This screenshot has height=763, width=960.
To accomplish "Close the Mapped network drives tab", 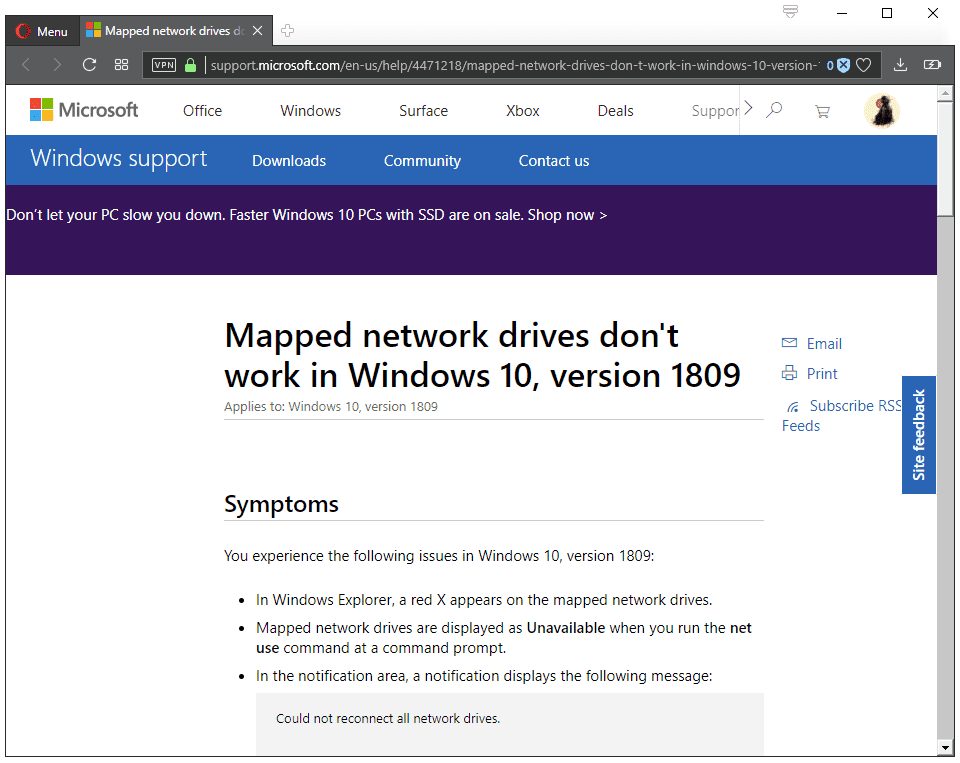I will pyautogui.click(x=258, y=31).
